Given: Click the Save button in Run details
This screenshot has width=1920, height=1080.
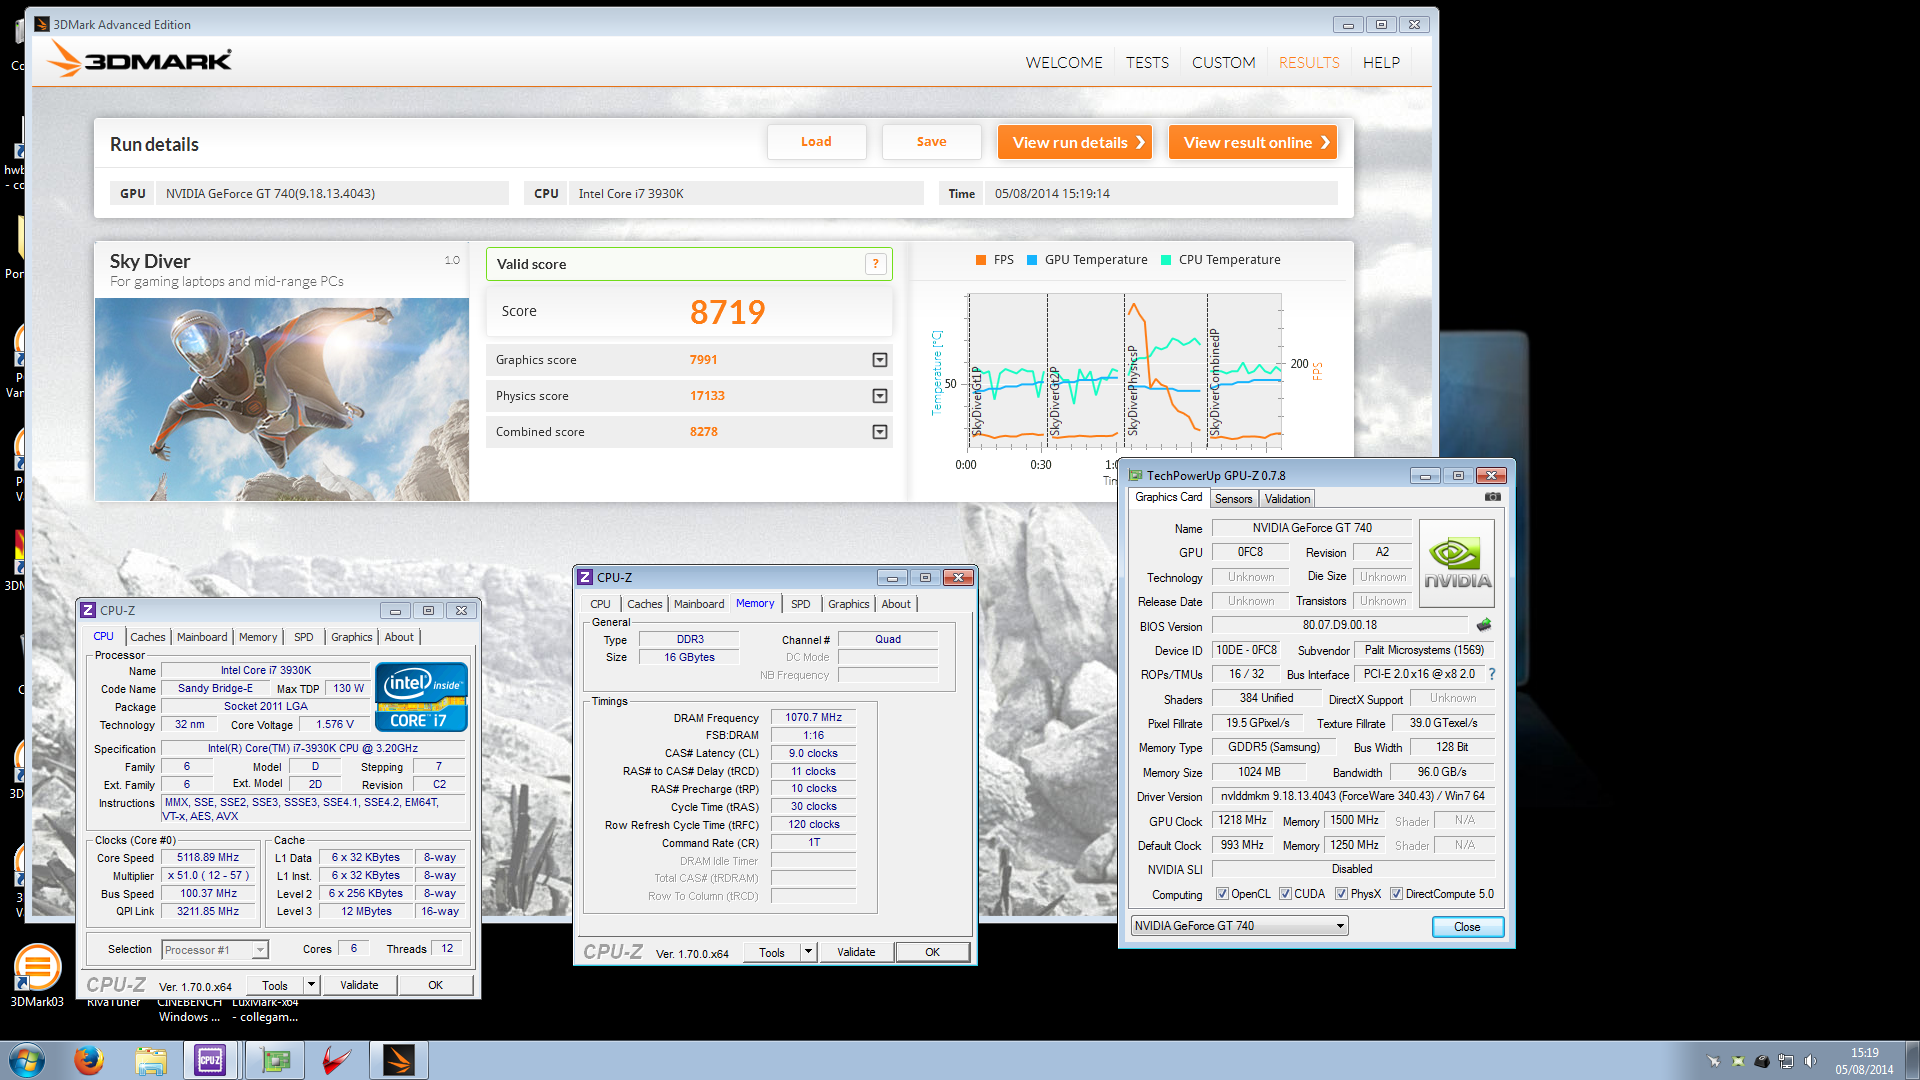Looking at the screenshot, I should pyautogui.click(x=931, y=142).
